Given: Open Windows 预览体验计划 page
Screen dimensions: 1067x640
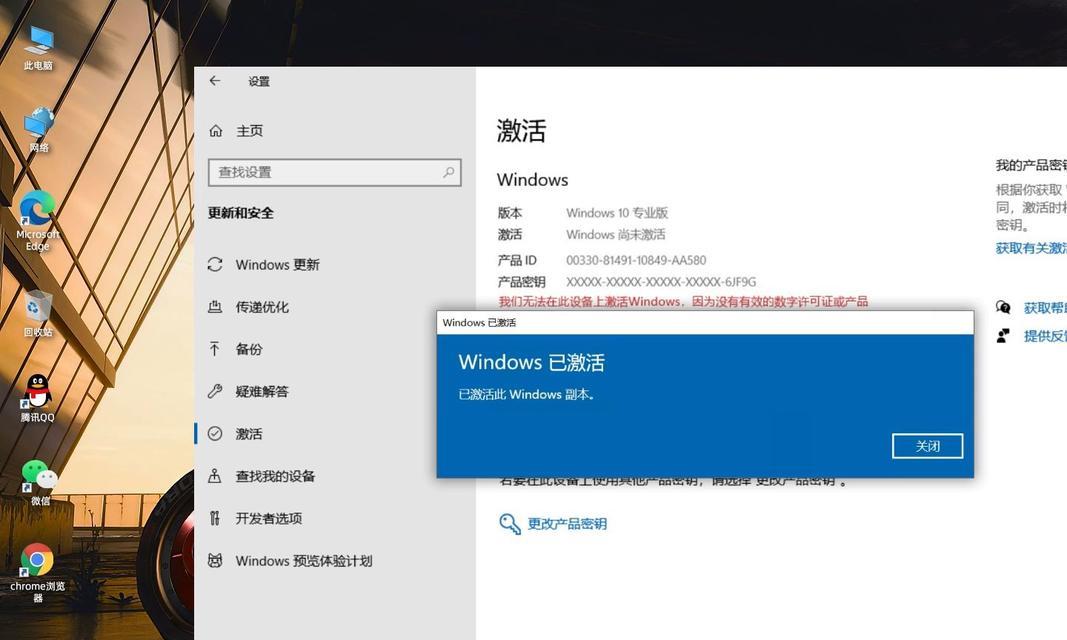Looking at the screenshot, I should pyautogui.click(x=303, y=560).
